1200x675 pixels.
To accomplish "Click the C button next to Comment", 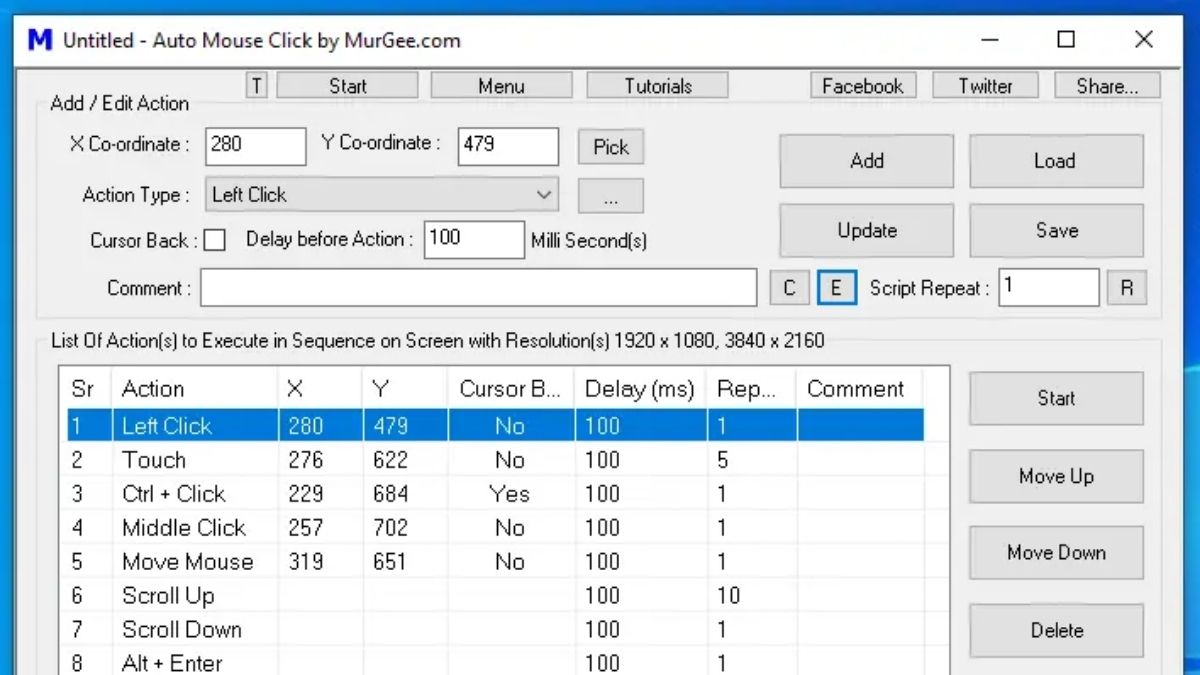I will [x=789, y=289].
